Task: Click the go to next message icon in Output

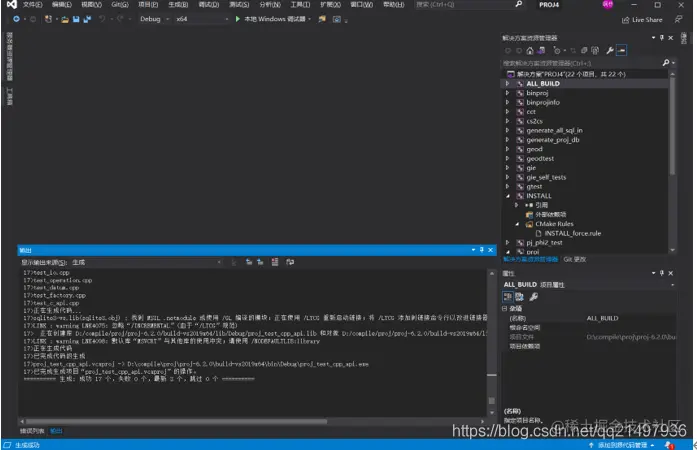Action: point(260,262)
